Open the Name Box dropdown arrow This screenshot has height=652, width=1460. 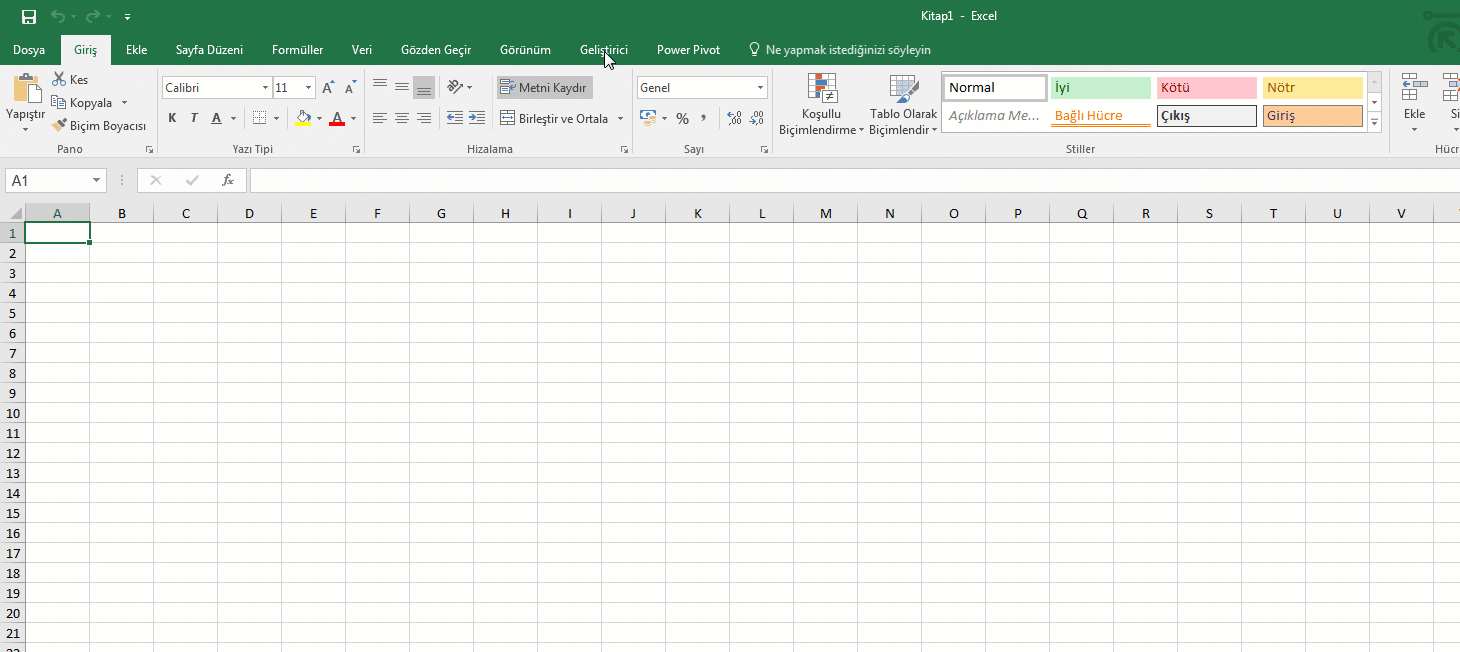click(97, 180)
